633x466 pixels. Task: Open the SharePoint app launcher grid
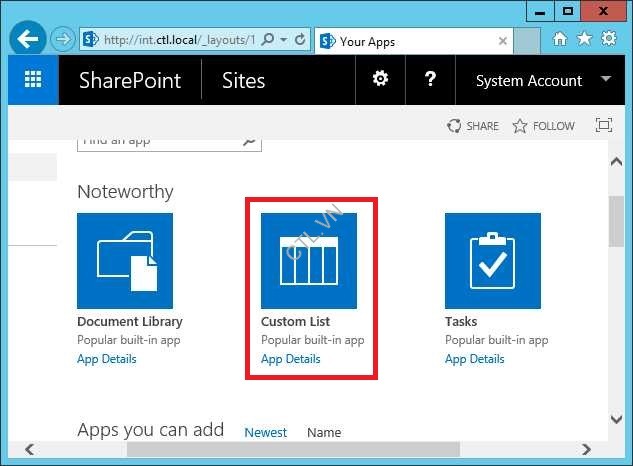[x=33, y=80]
